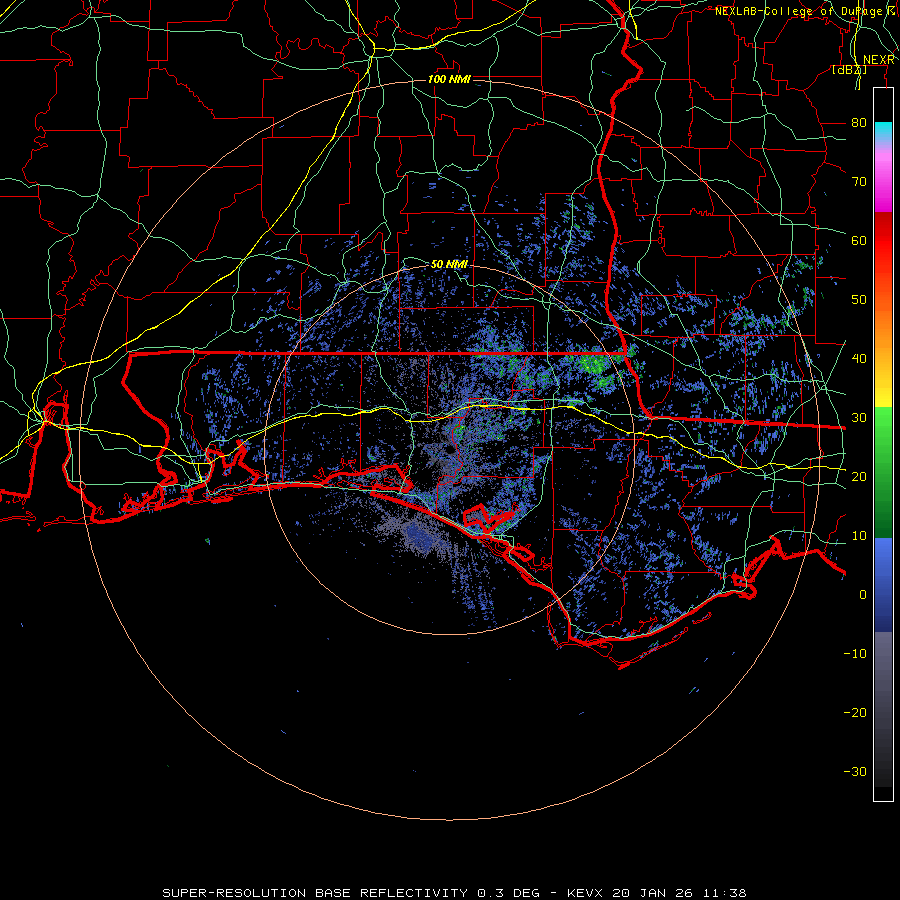Click the 30 value on the dBZ scale
The image size is (900, 900).
click(x=859, y=417)
